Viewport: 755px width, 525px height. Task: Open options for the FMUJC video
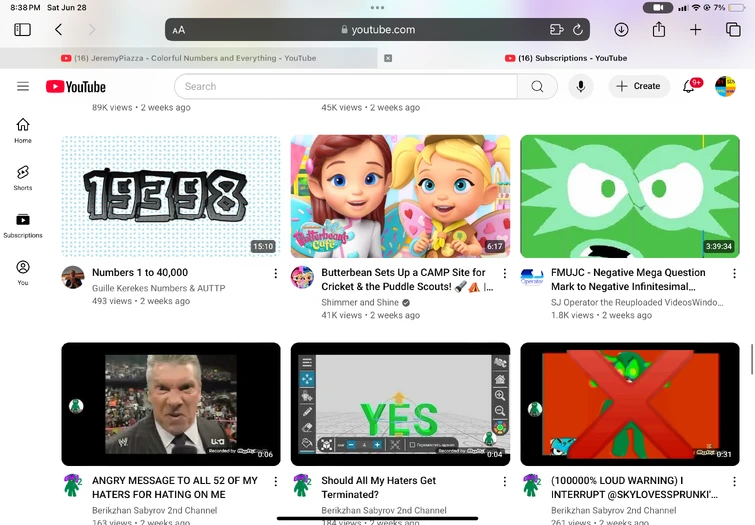(x=734, y=274)
